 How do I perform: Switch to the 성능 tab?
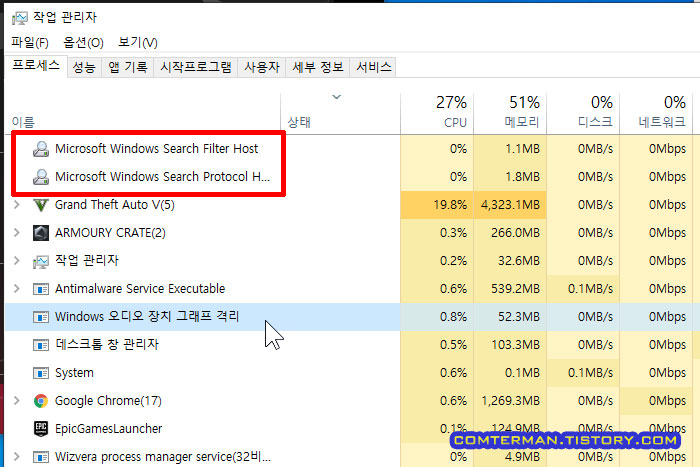point(84,67)
